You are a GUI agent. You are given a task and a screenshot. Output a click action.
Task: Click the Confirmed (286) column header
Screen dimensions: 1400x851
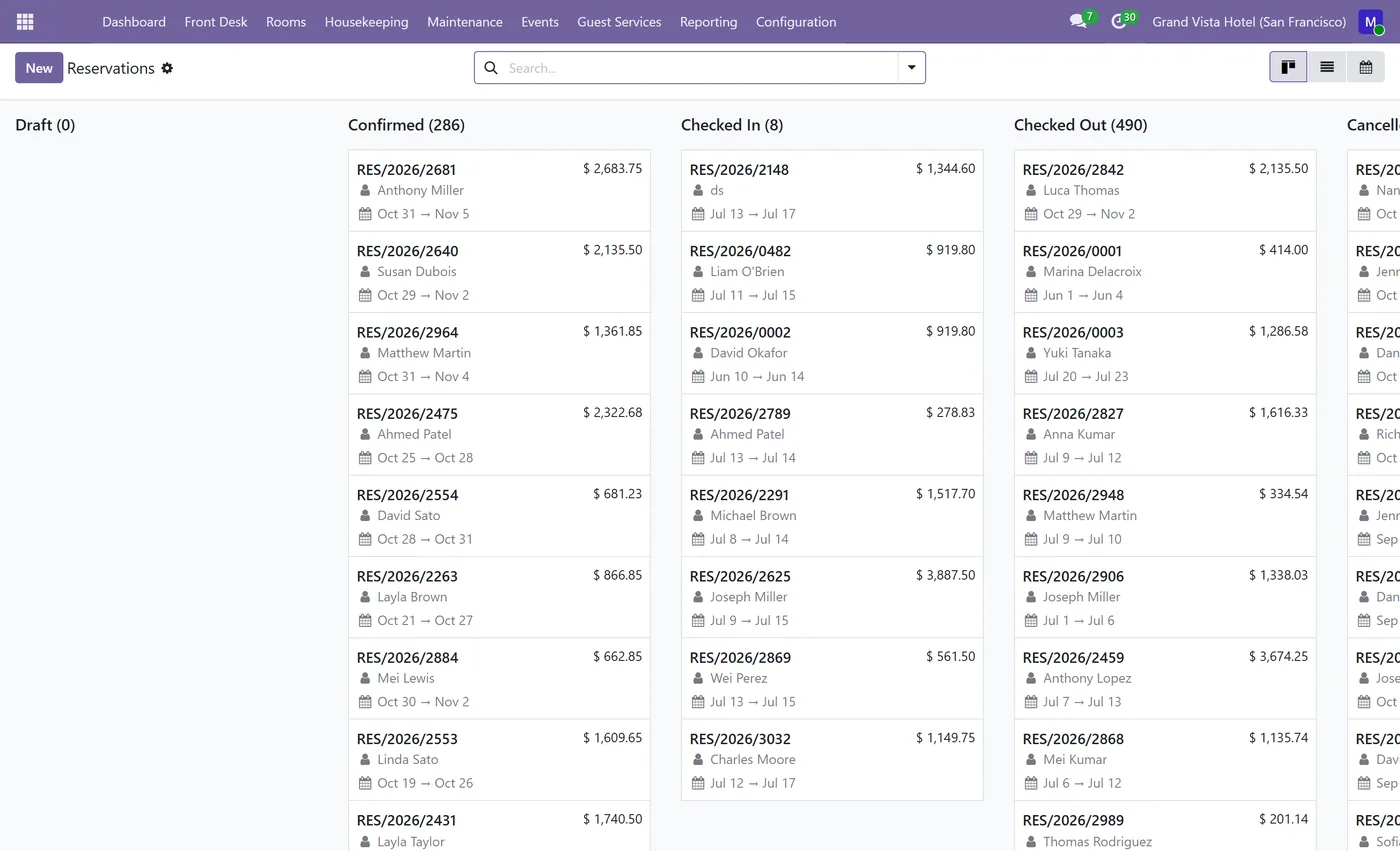[406, 125]
